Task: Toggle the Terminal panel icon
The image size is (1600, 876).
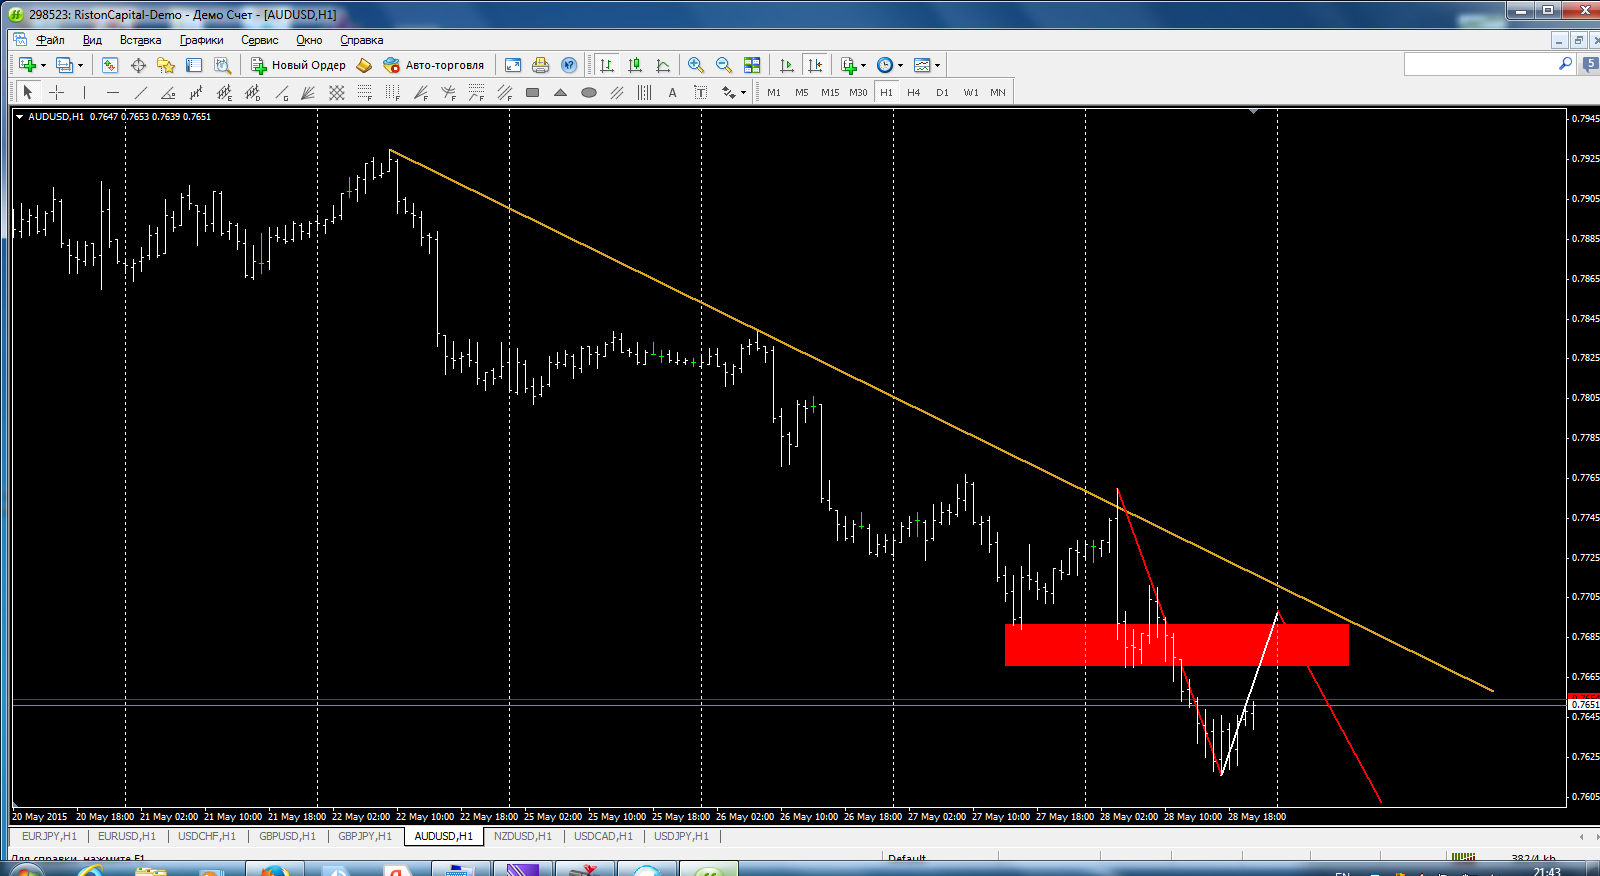Action: click(194, 65)
